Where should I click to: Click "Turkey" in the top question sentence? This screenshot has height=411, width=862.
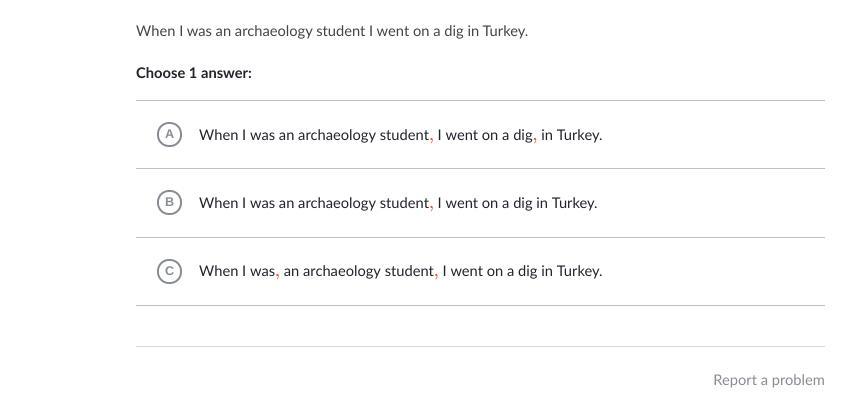(x=503, y=31)
